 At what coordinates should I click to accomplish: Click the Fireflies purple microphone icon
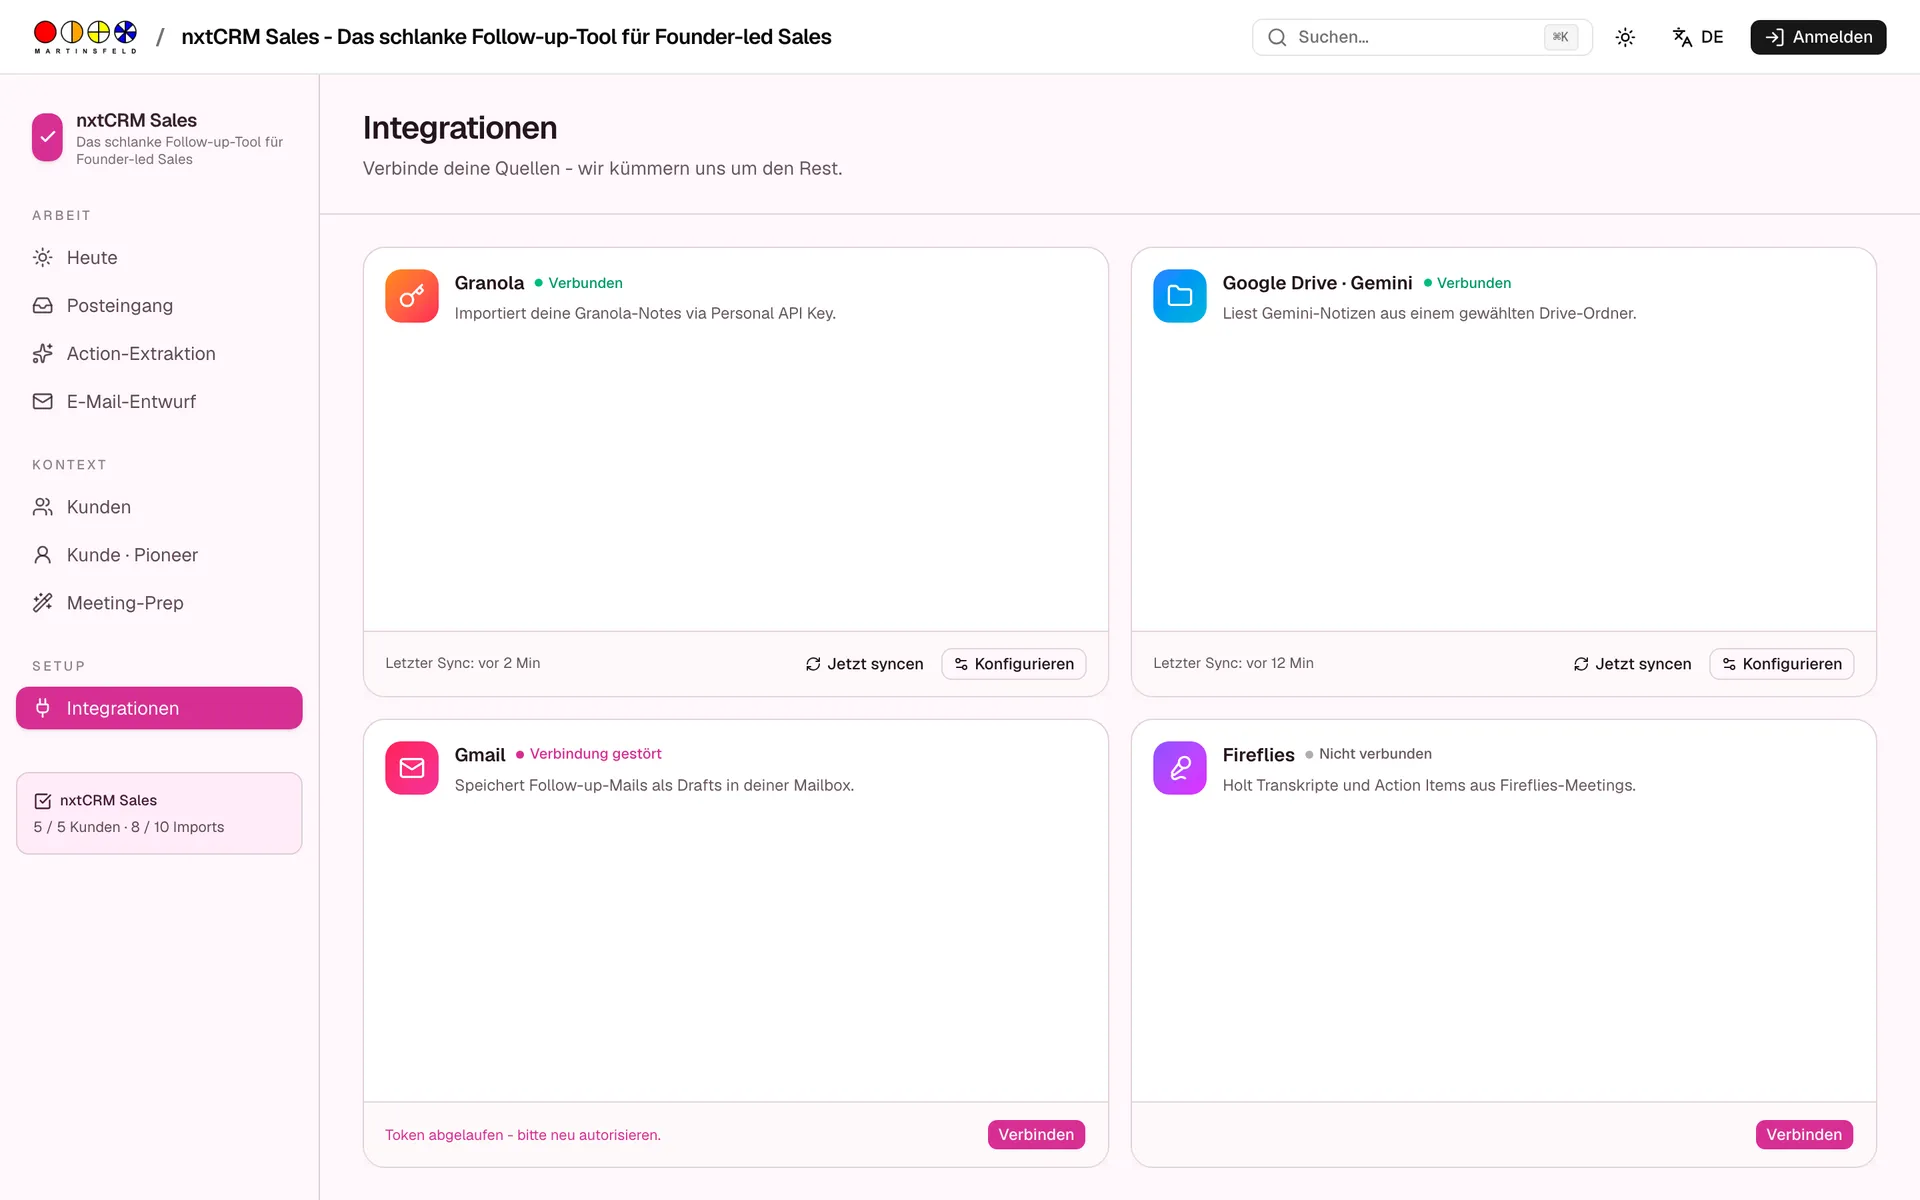(1180, 768)
